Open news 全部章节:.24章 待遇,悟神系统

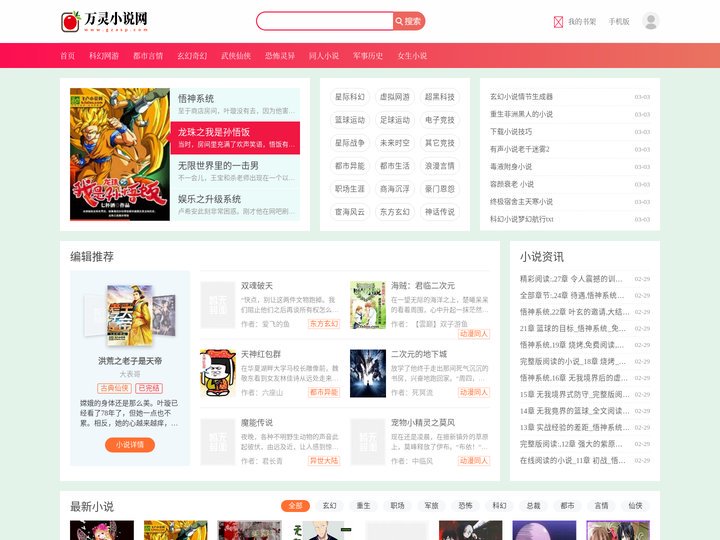point(572,295)
